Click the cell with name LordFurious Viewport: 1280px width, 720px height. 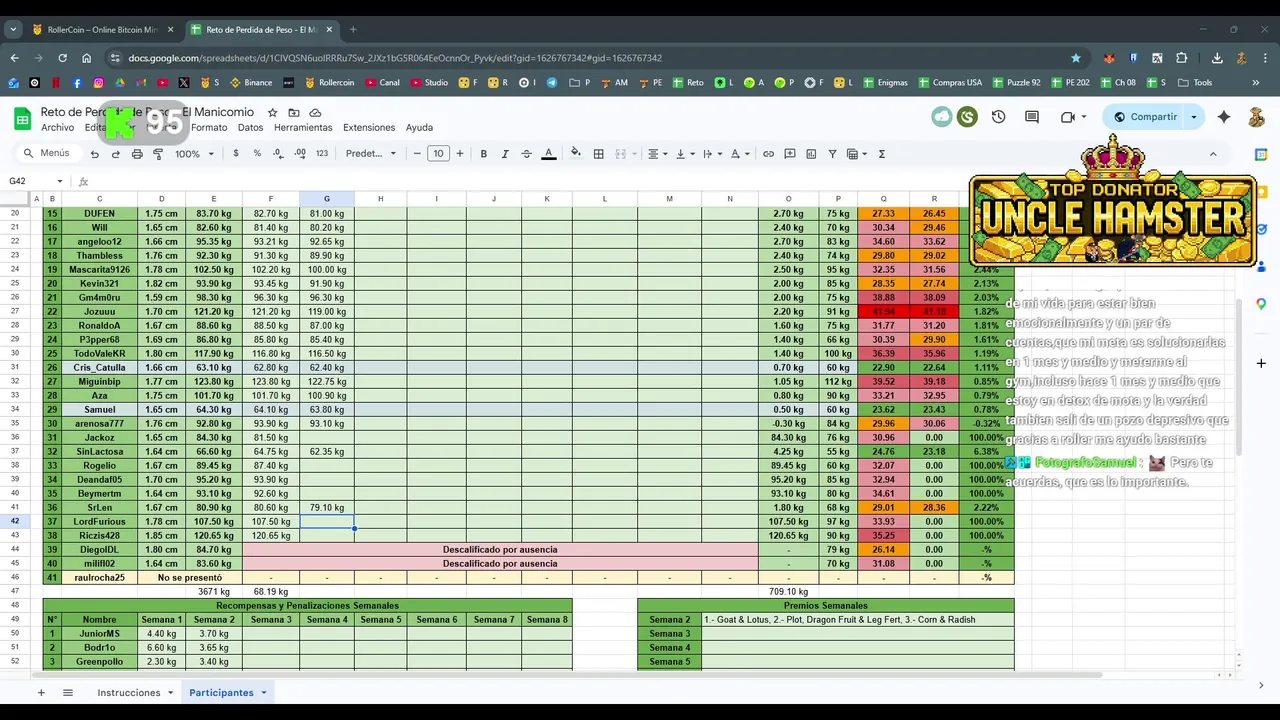[99, 522]
